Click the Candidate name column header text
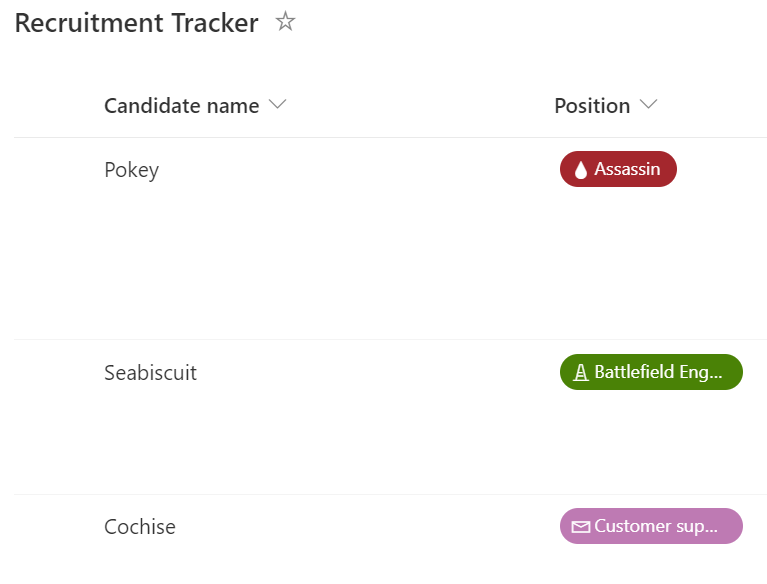Image resolution: width=767 pixels, height=584 pixels. click(x=181, y=106)
